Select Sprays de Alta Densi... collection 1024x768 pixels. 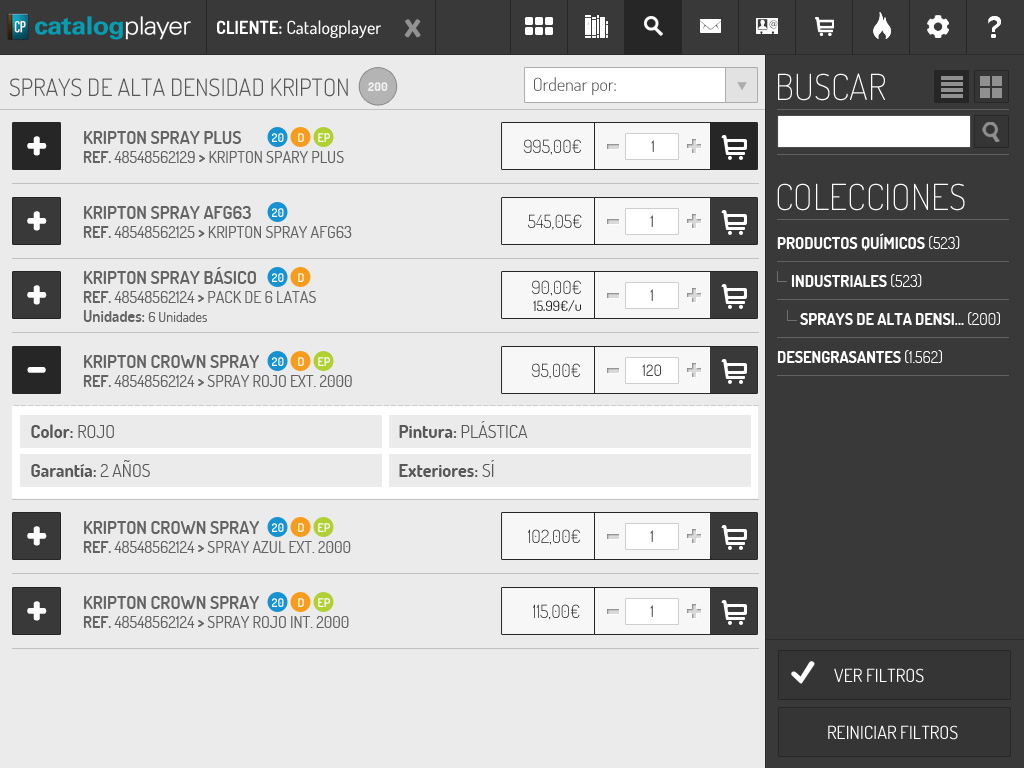[900, 319]
